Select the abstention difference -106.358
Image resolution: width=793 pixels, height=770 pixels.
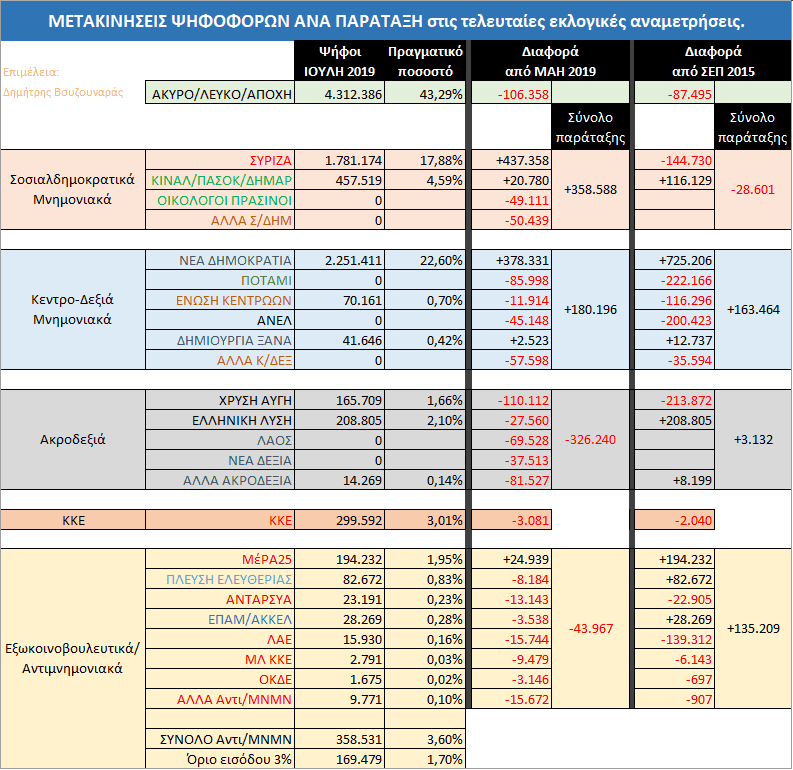pos(511,94)
